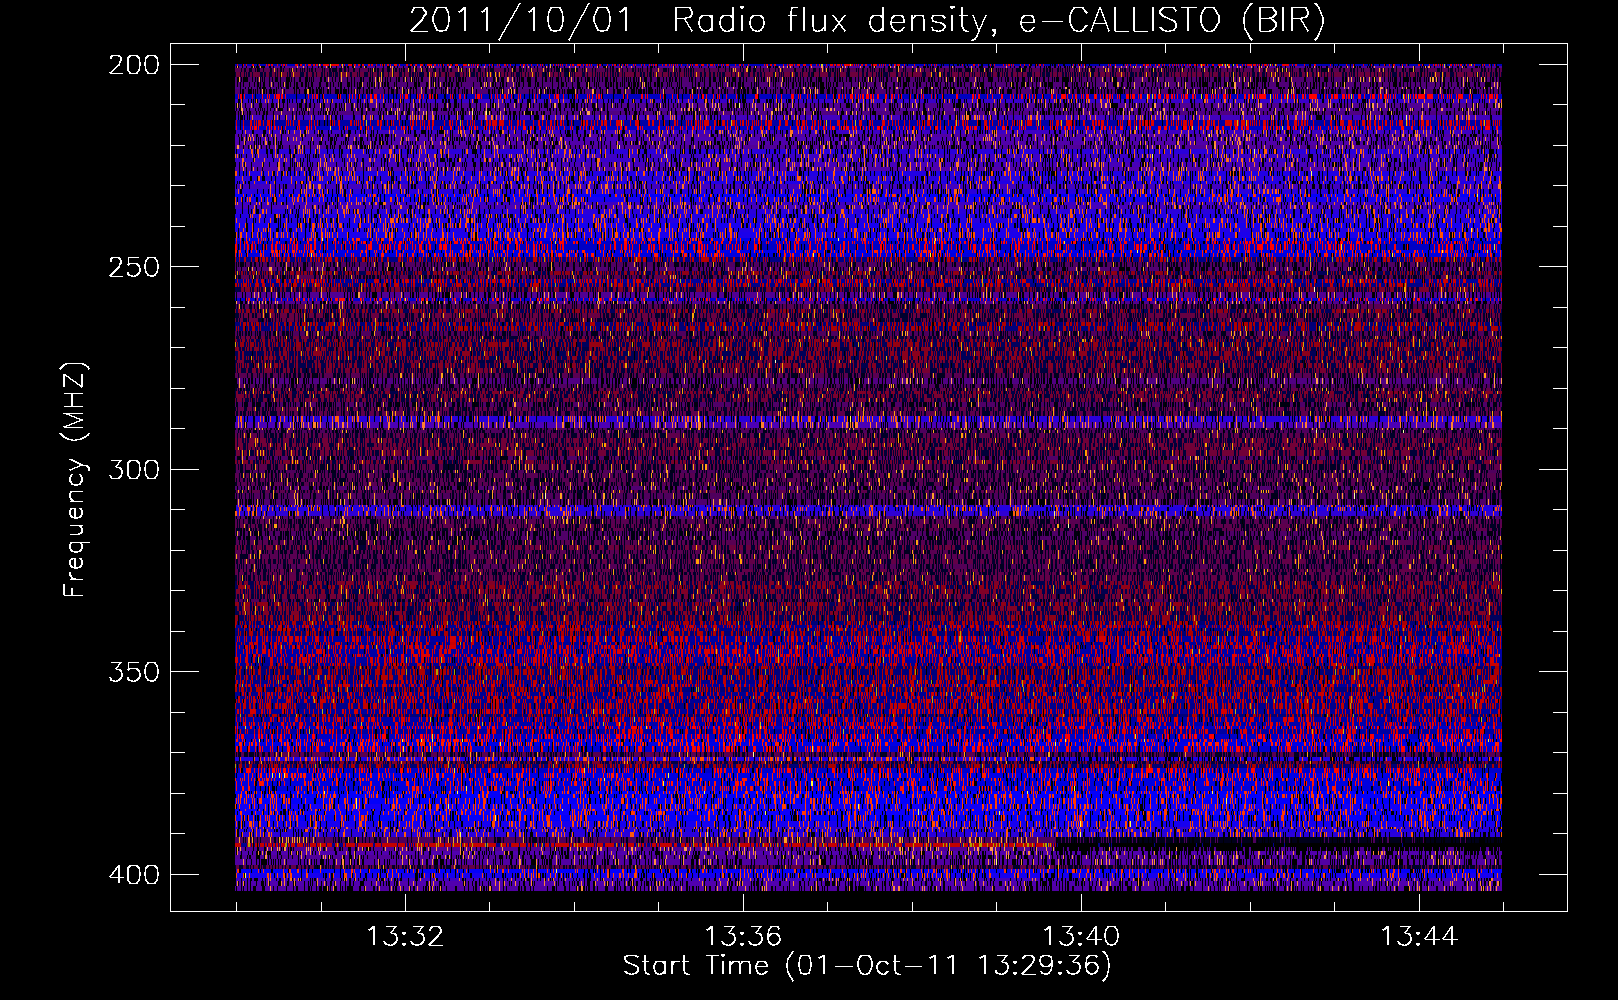Click the 13:36 time tick label
This screenshot has height=1000, width=1618.
point(743,937)
